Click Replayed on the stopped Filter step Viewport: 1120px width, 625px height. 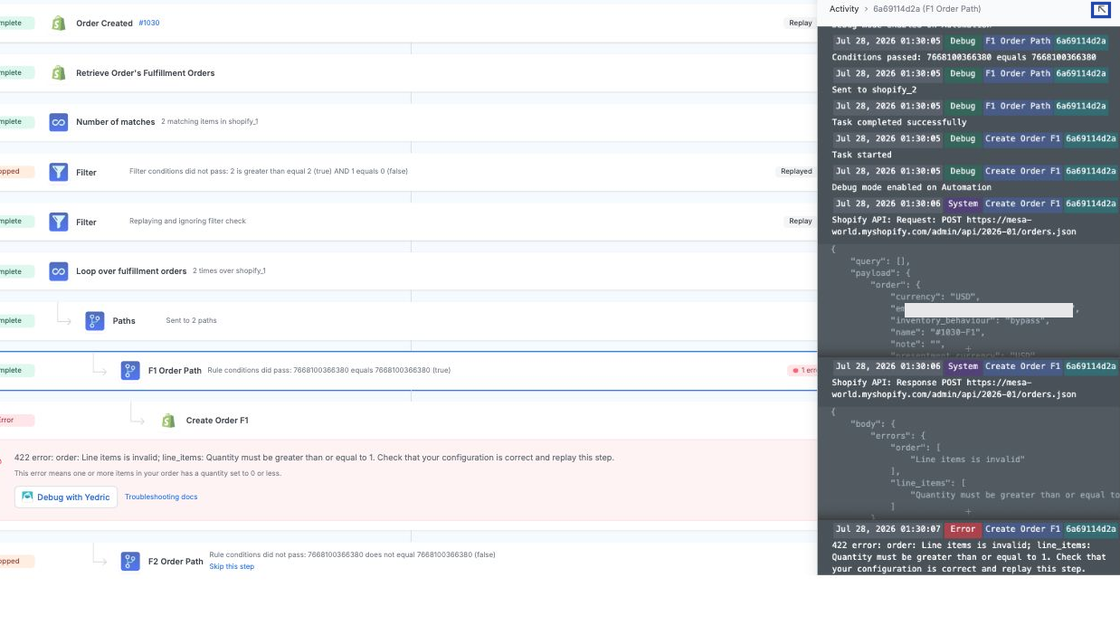tap(796, 171)
